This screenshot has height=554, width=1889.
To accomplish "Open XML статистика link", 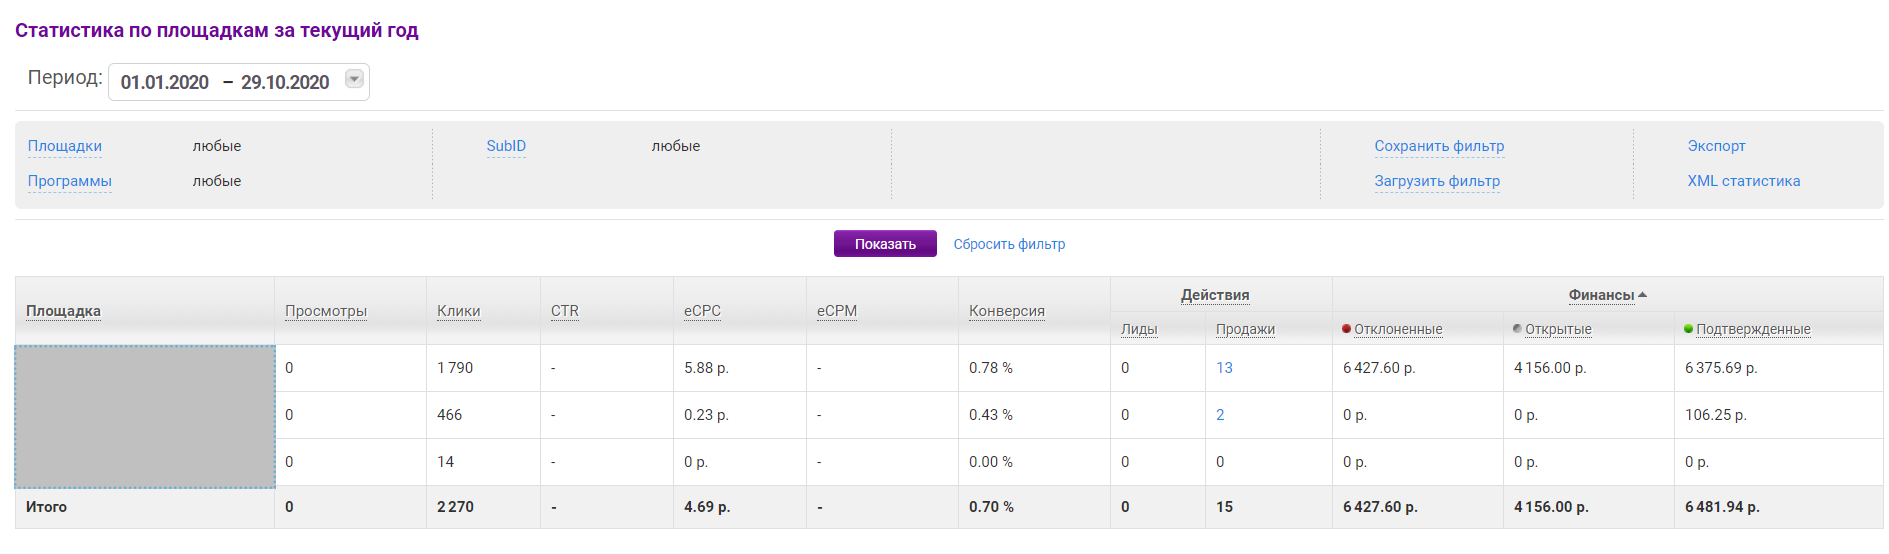I will pyautogui.click(x=1743, y=181).
